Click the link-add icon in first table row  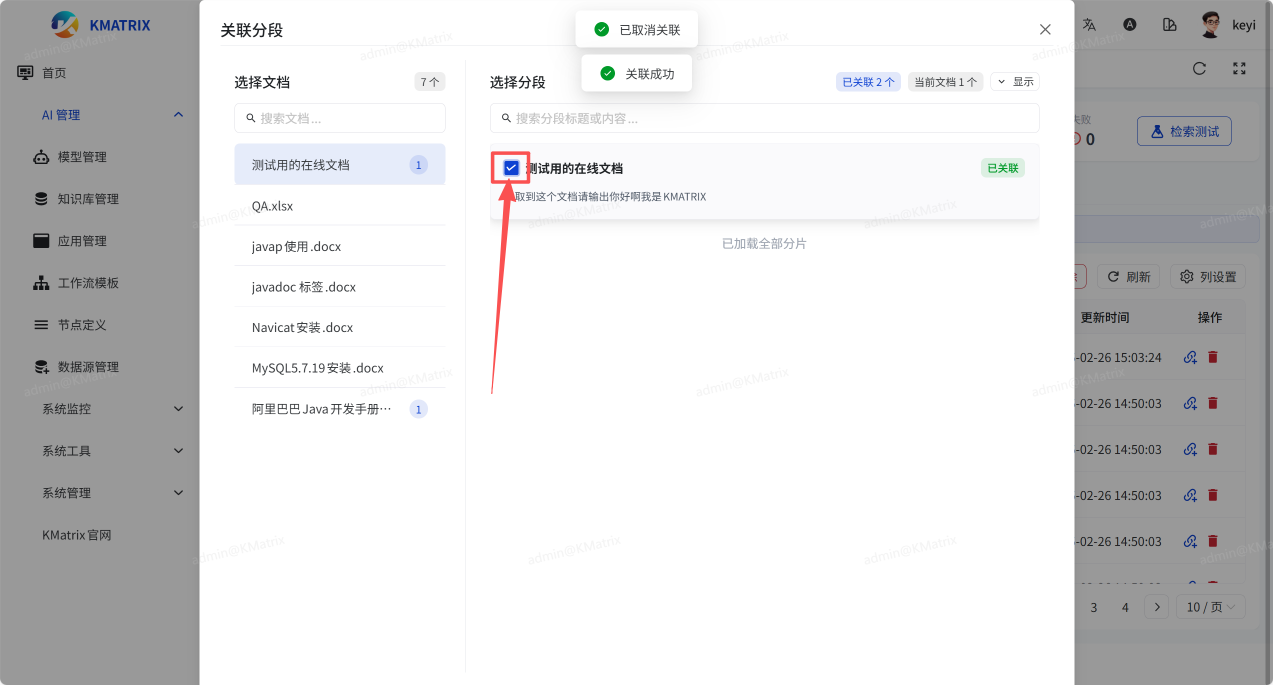pyautogui.click(x=1190, y=357)
